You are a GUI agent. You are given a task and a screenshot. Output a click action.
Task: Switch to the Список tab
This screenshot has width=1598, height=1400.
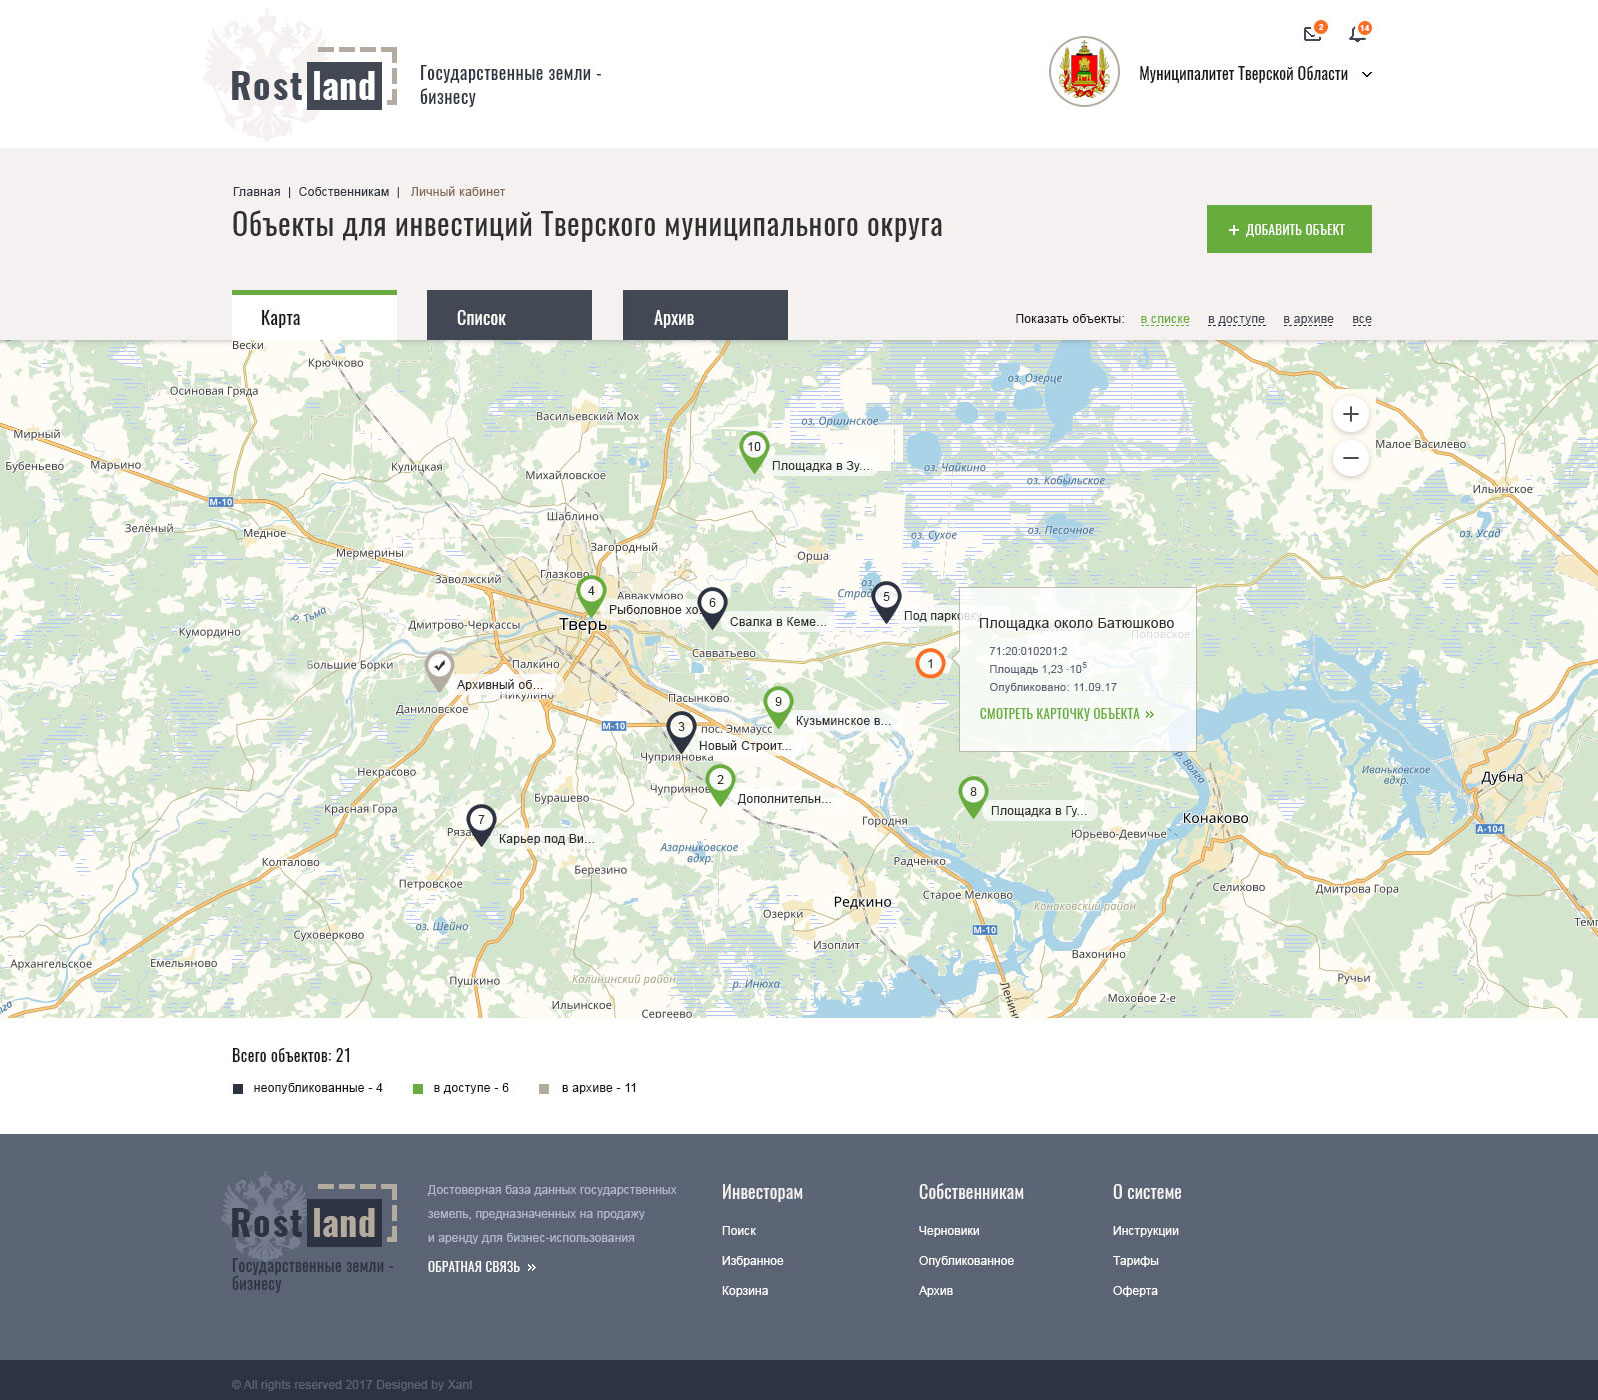click(509, 315)
